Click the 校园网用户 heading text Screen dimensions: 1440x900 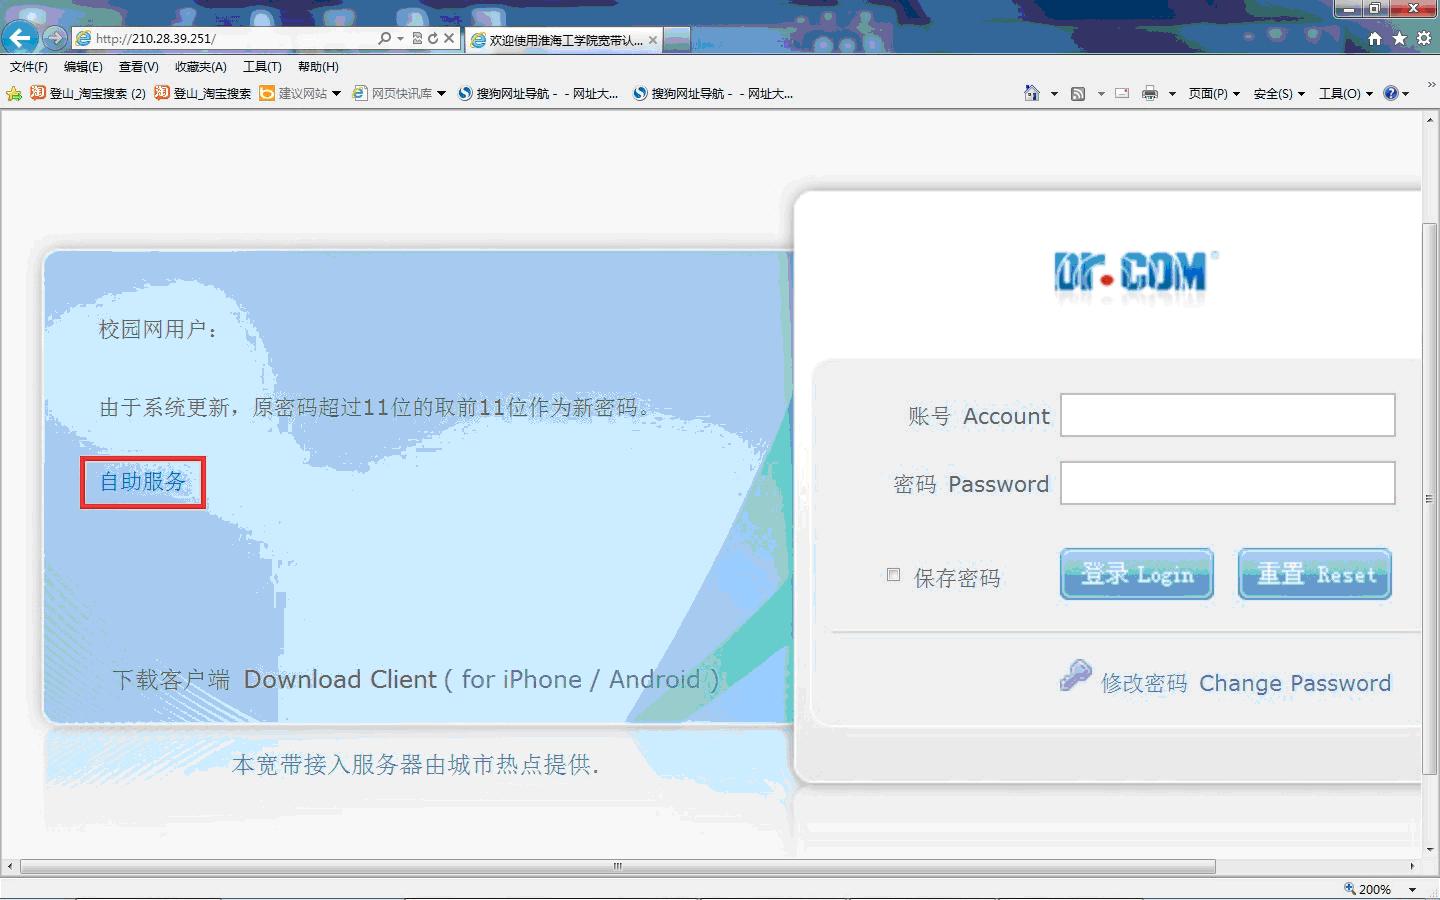point(158,330)
